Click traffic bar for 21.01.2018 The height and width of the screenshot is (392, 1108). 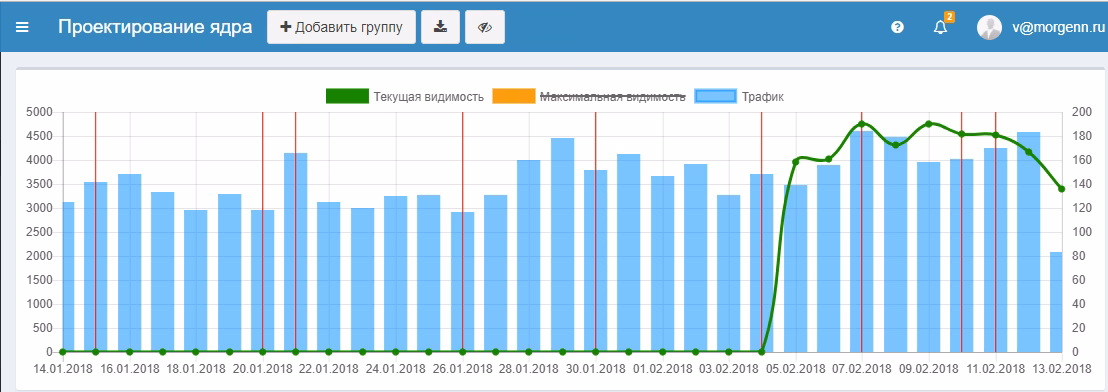[295, 252]
